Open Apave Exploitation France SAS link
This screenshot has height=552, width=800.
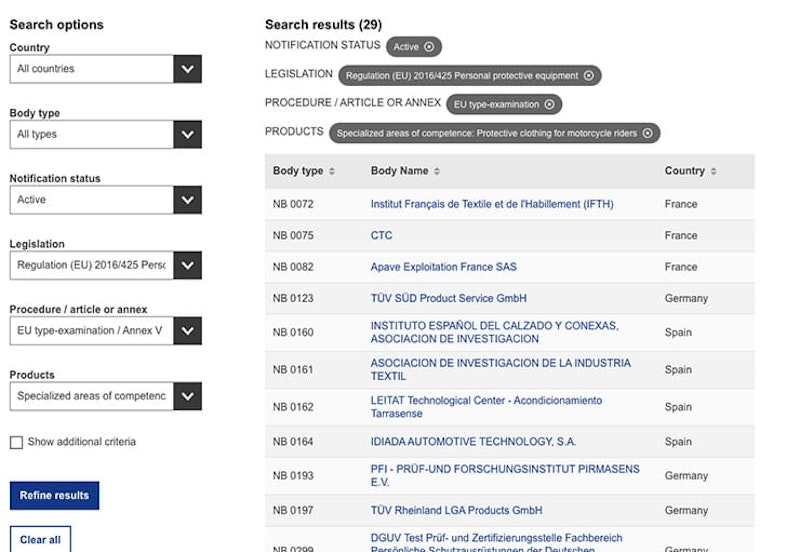point(443,267)
